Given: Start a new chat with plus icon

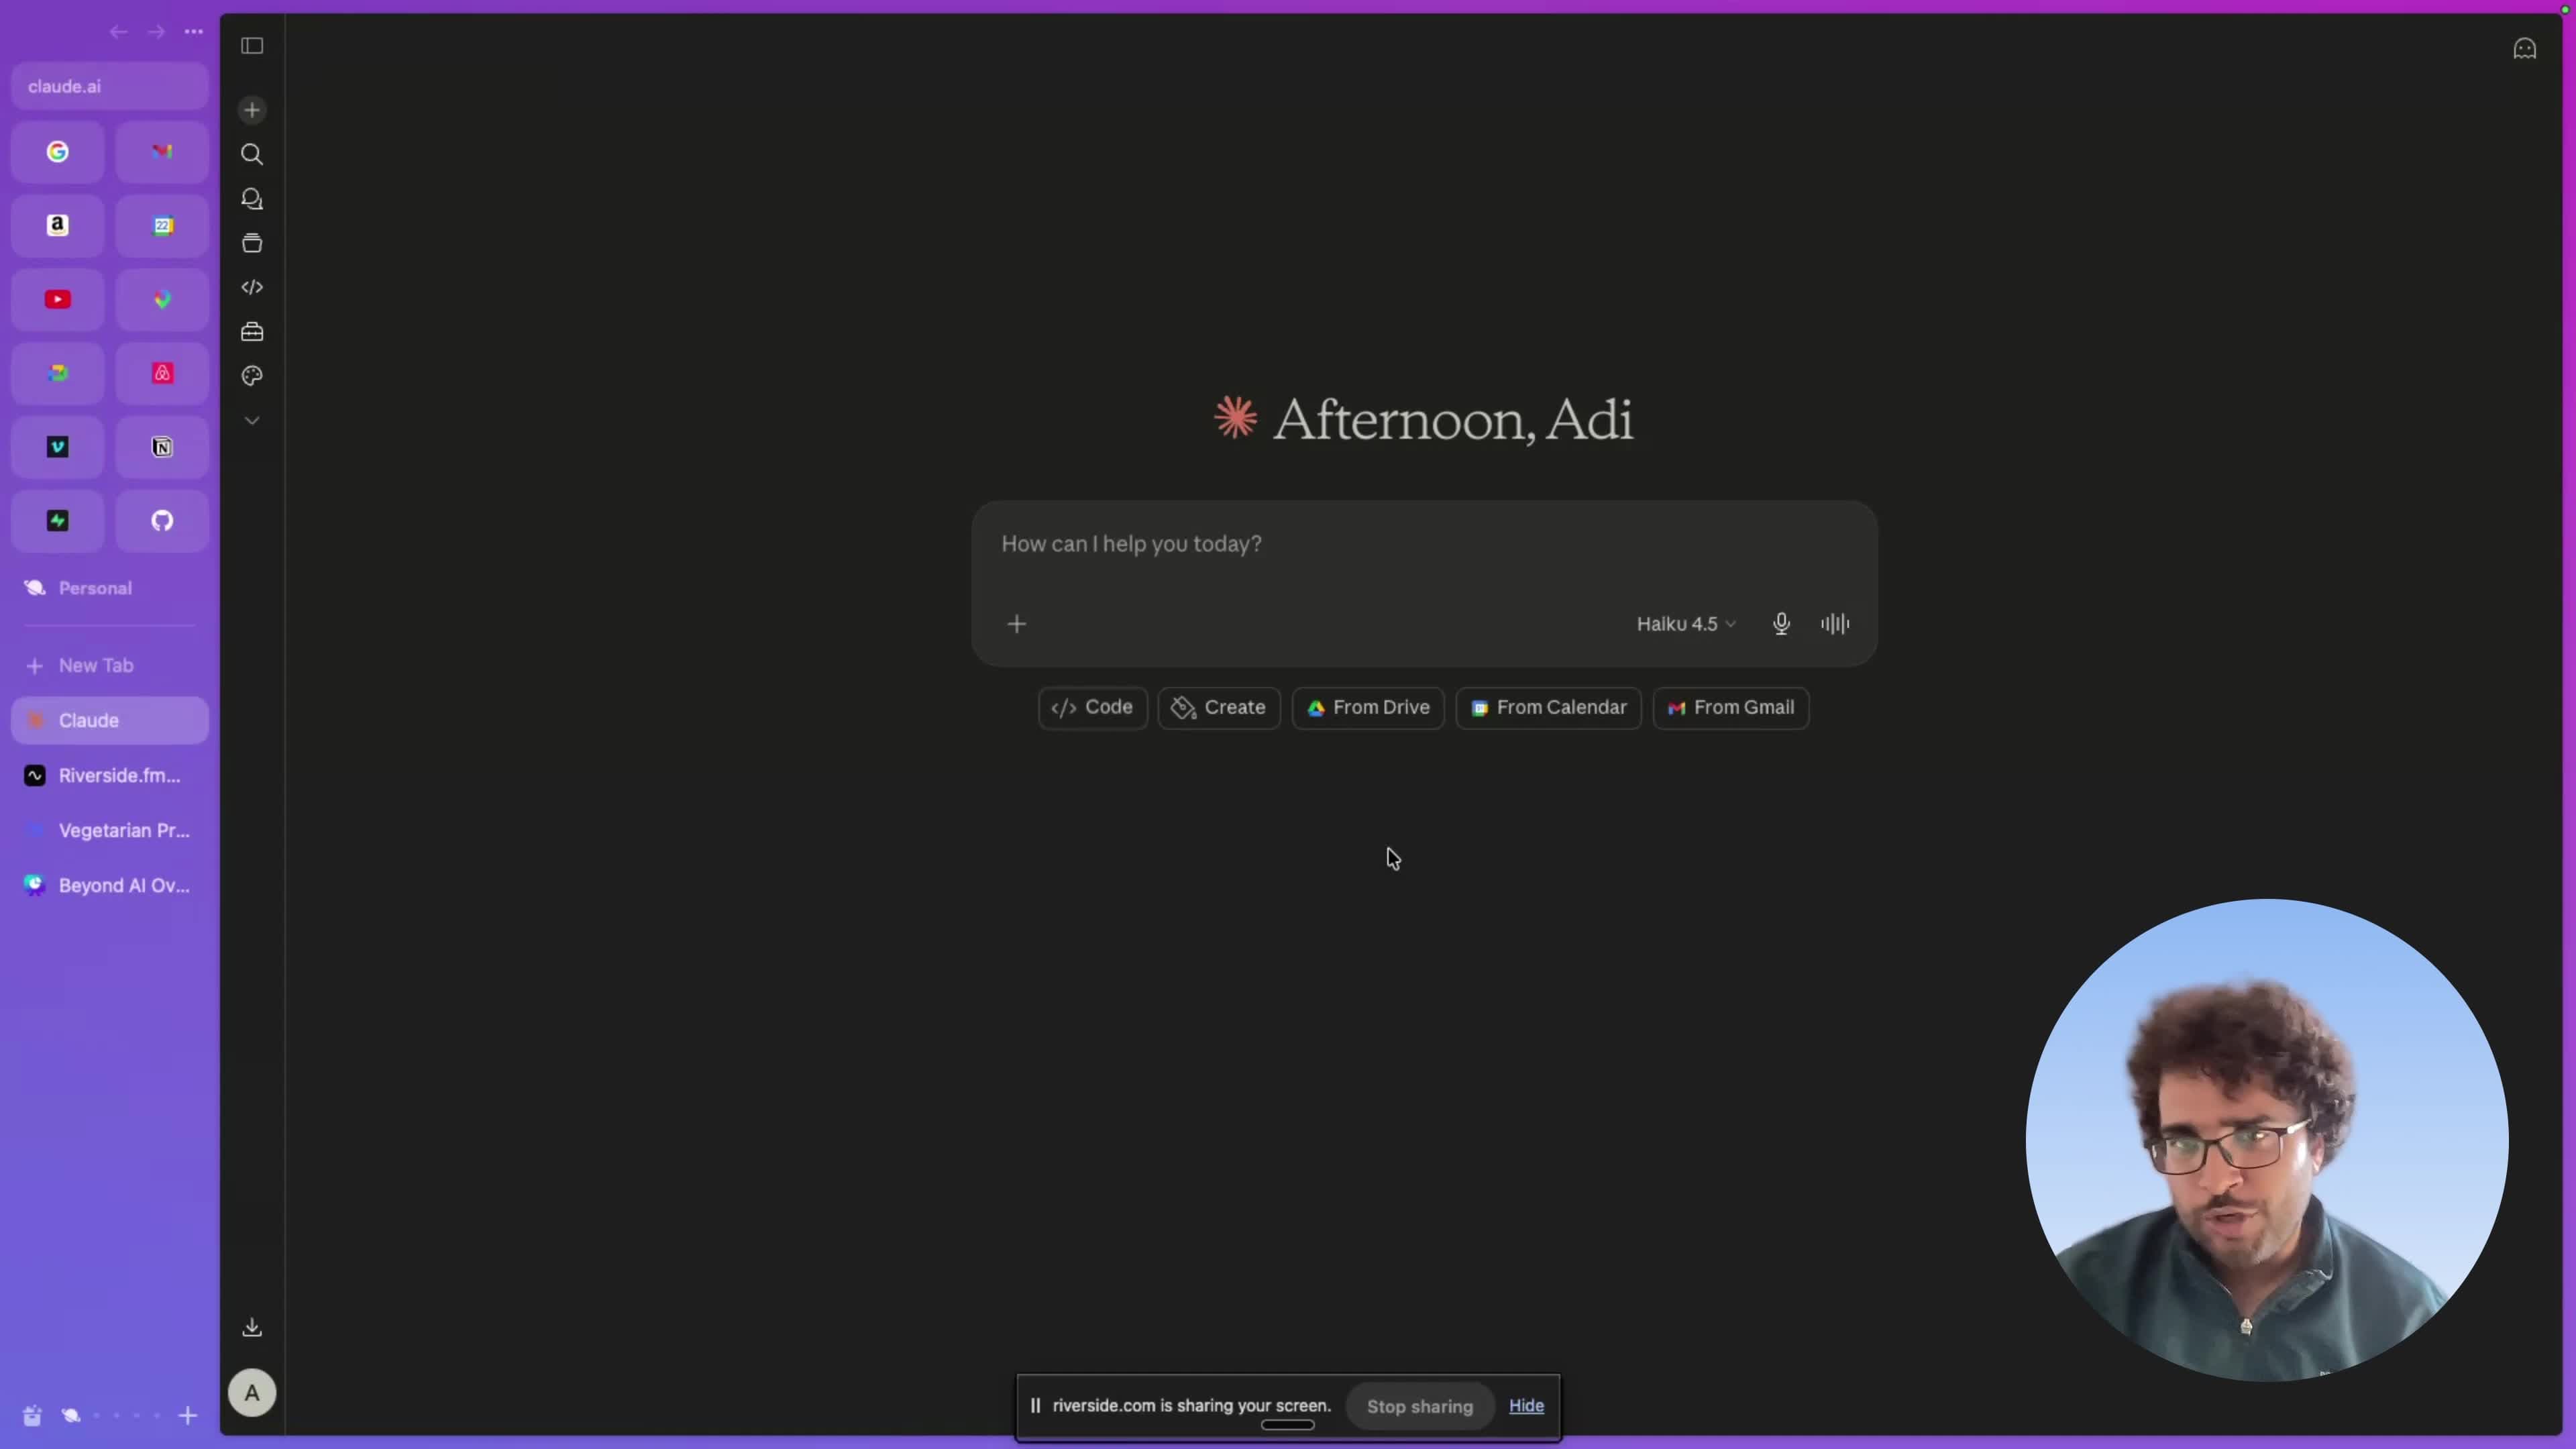Looking at the screenshot, I should click(252, 110).
